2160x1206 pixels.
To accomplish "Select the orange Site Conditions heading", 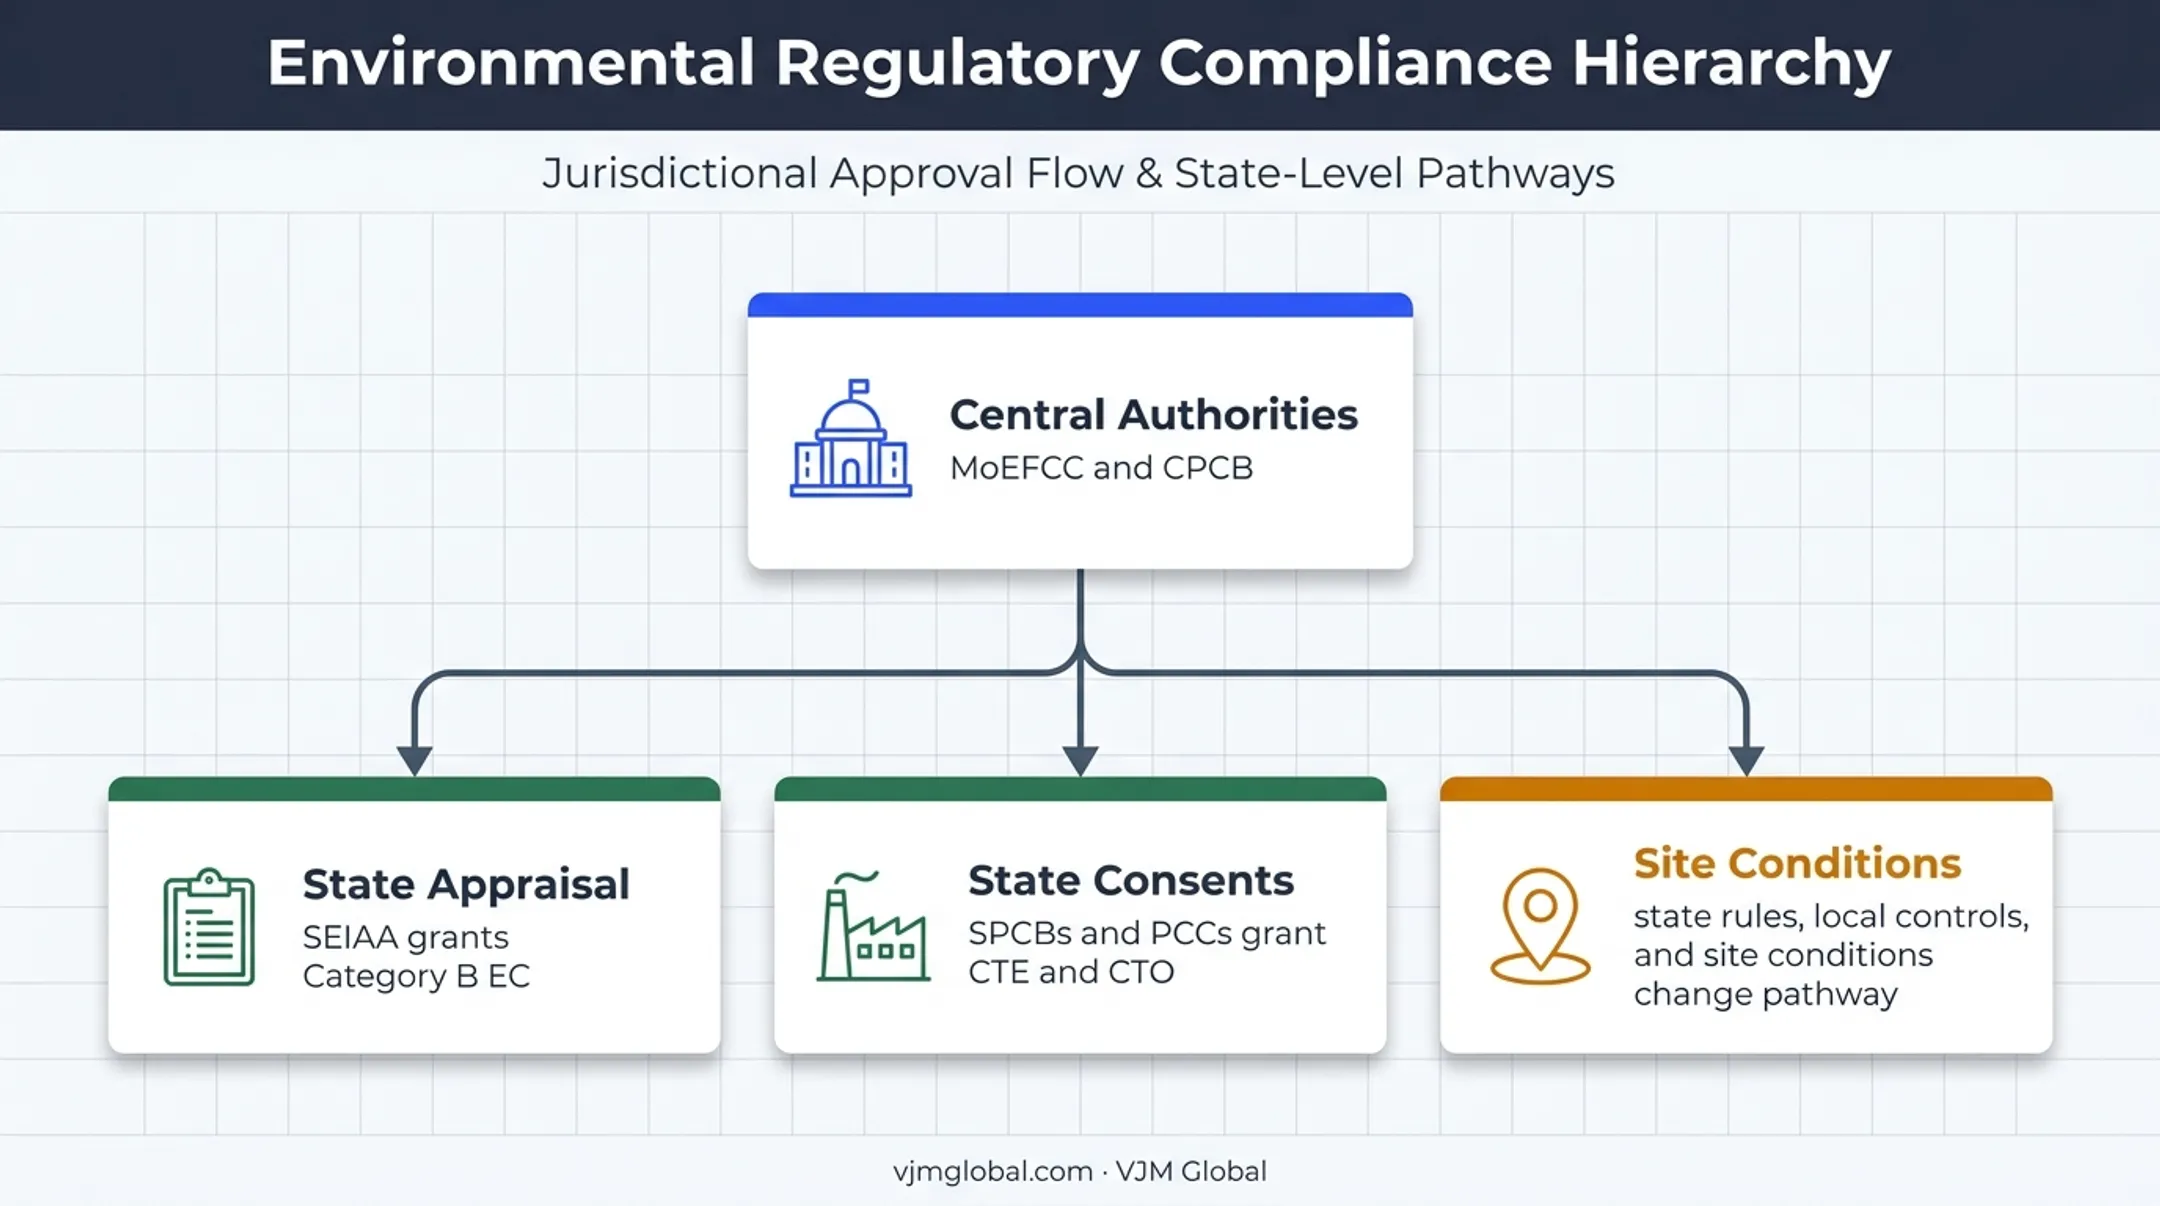I will [x=1797, y=863].
